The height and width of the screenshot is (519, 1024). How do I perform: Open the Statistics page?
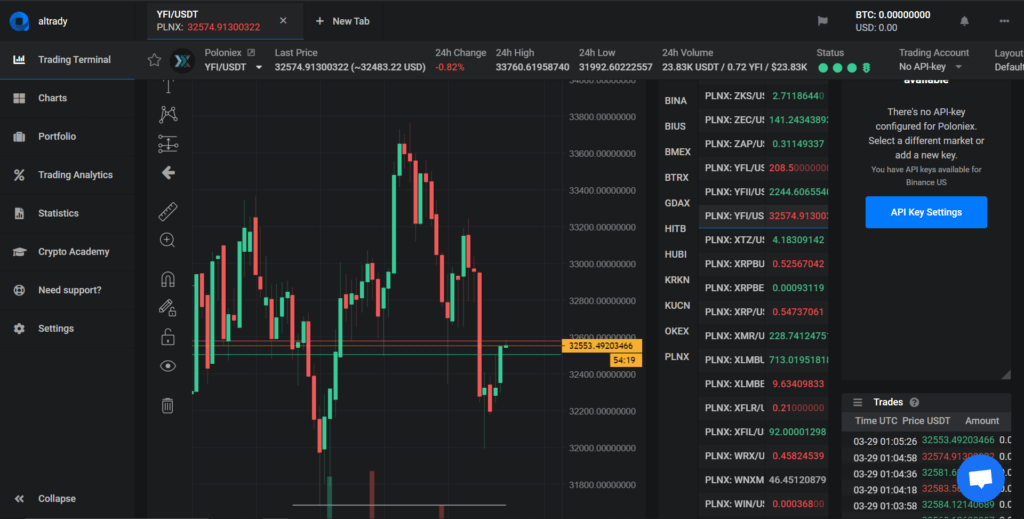click(67, 213)
